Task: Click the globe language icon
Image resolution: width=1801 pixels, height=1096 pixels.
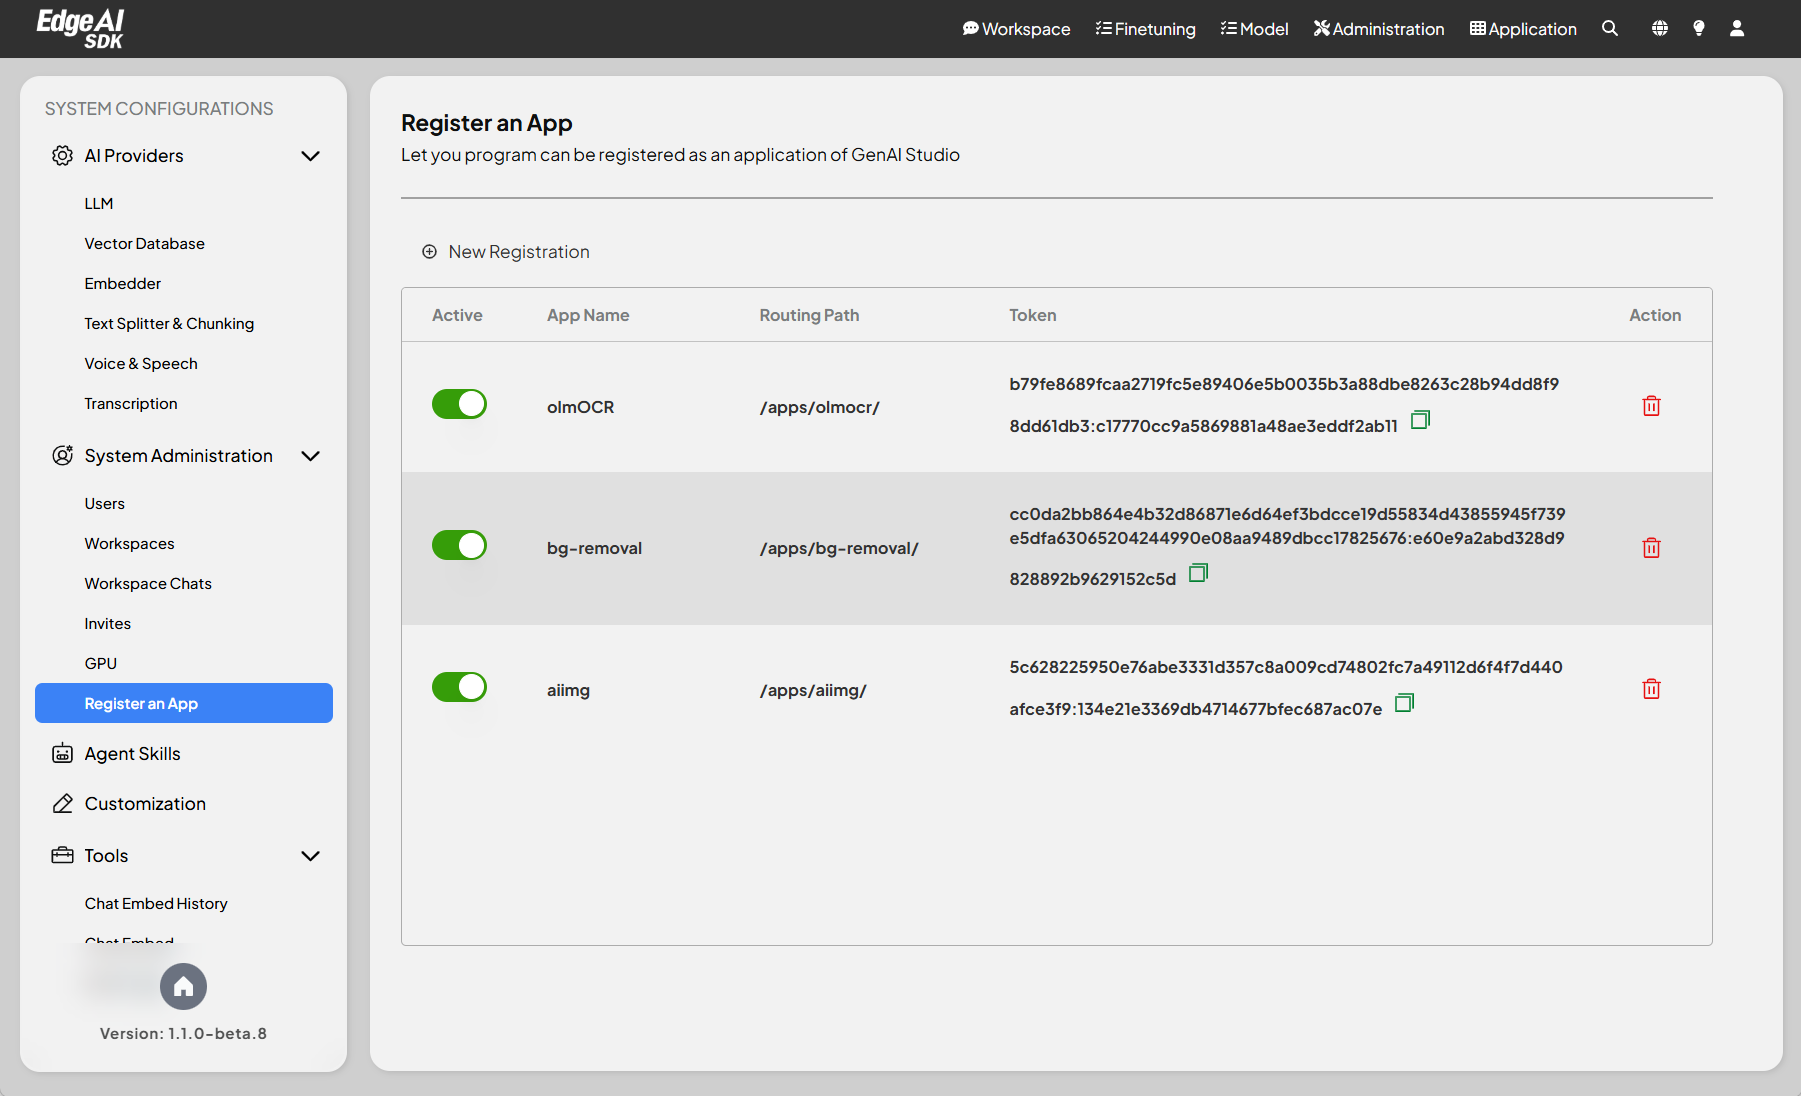Action: [x=1659, y=29]
